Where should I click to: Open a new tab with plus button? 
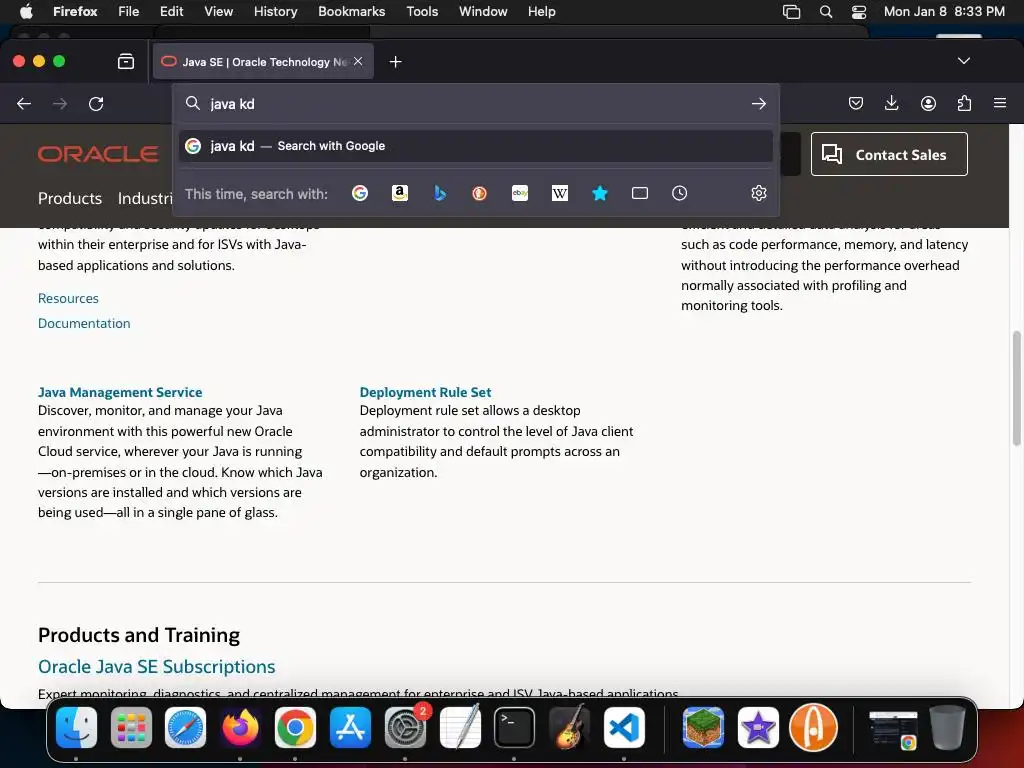(395, 61)
